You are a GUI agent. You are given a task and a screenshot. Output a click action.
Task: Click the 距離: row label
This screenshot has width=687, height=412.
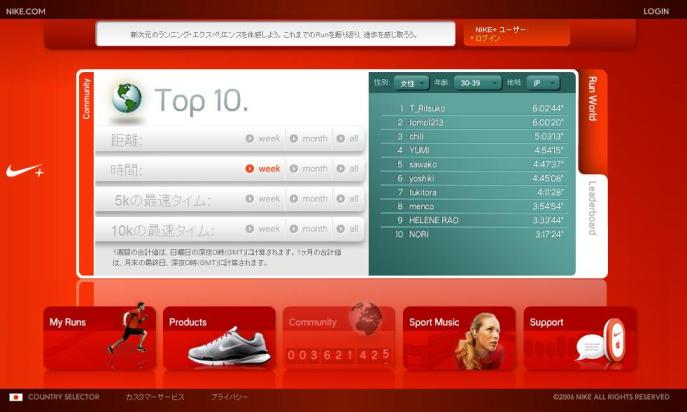coord(126,140)
